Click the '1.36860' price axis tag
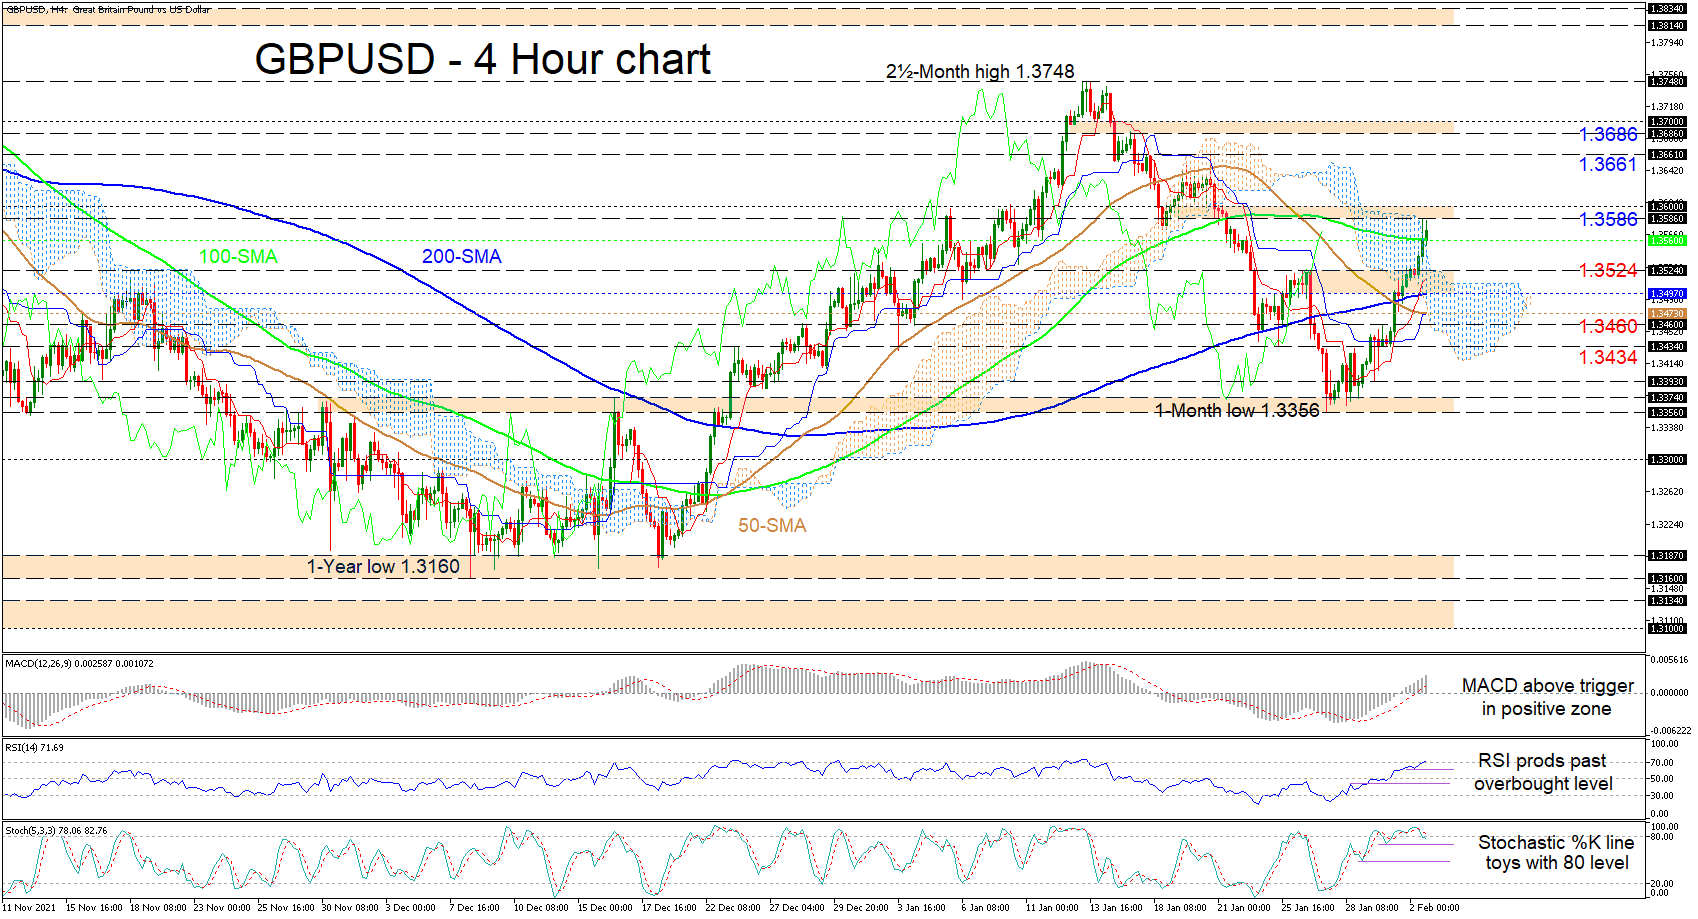 point(1667,133)
